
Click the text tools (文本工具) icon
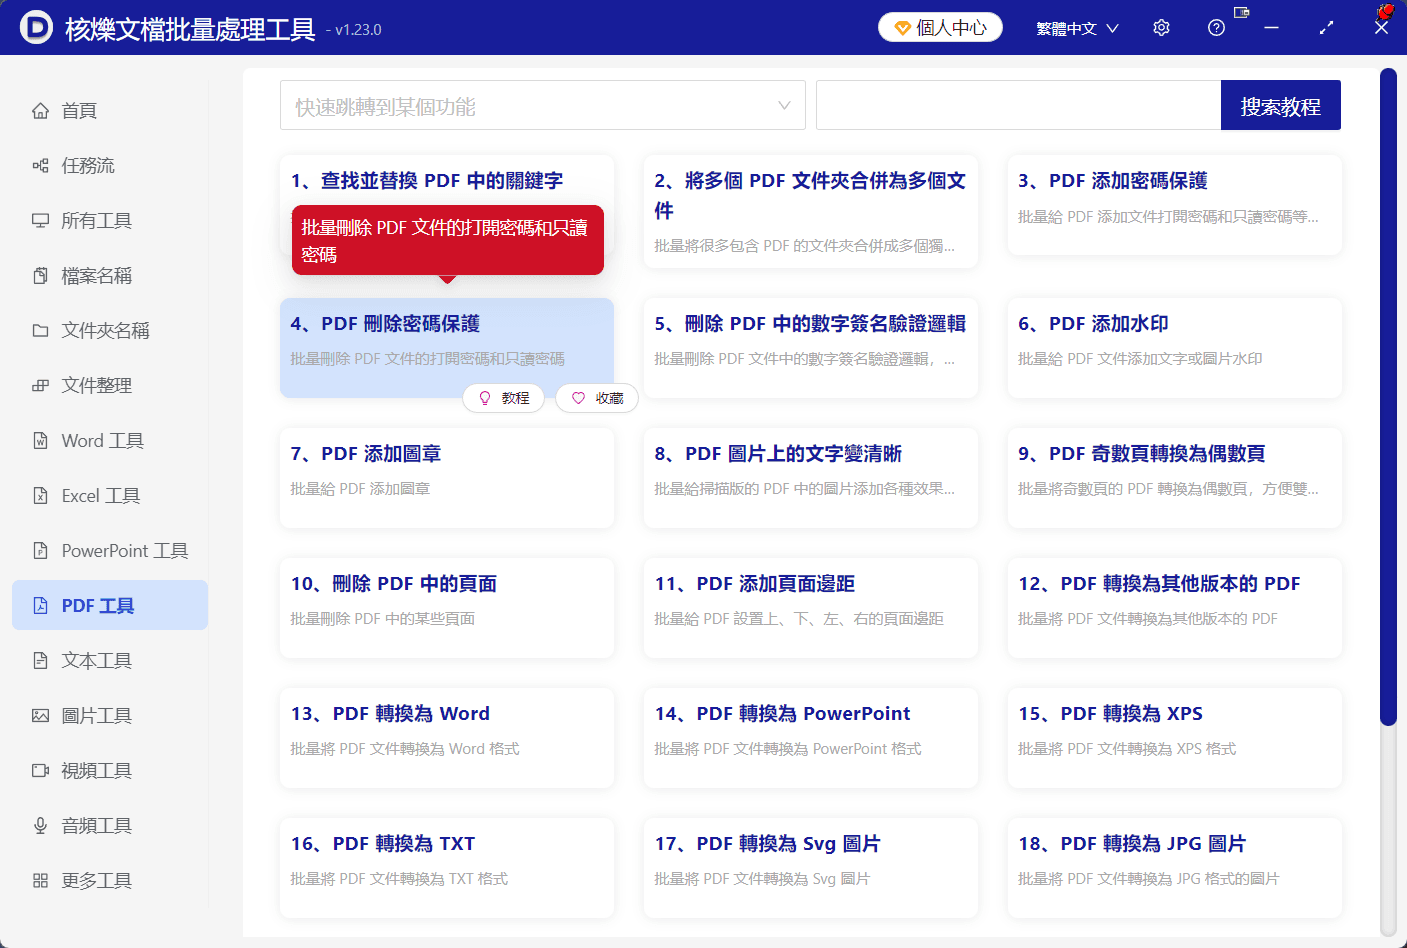pos(40,661)
